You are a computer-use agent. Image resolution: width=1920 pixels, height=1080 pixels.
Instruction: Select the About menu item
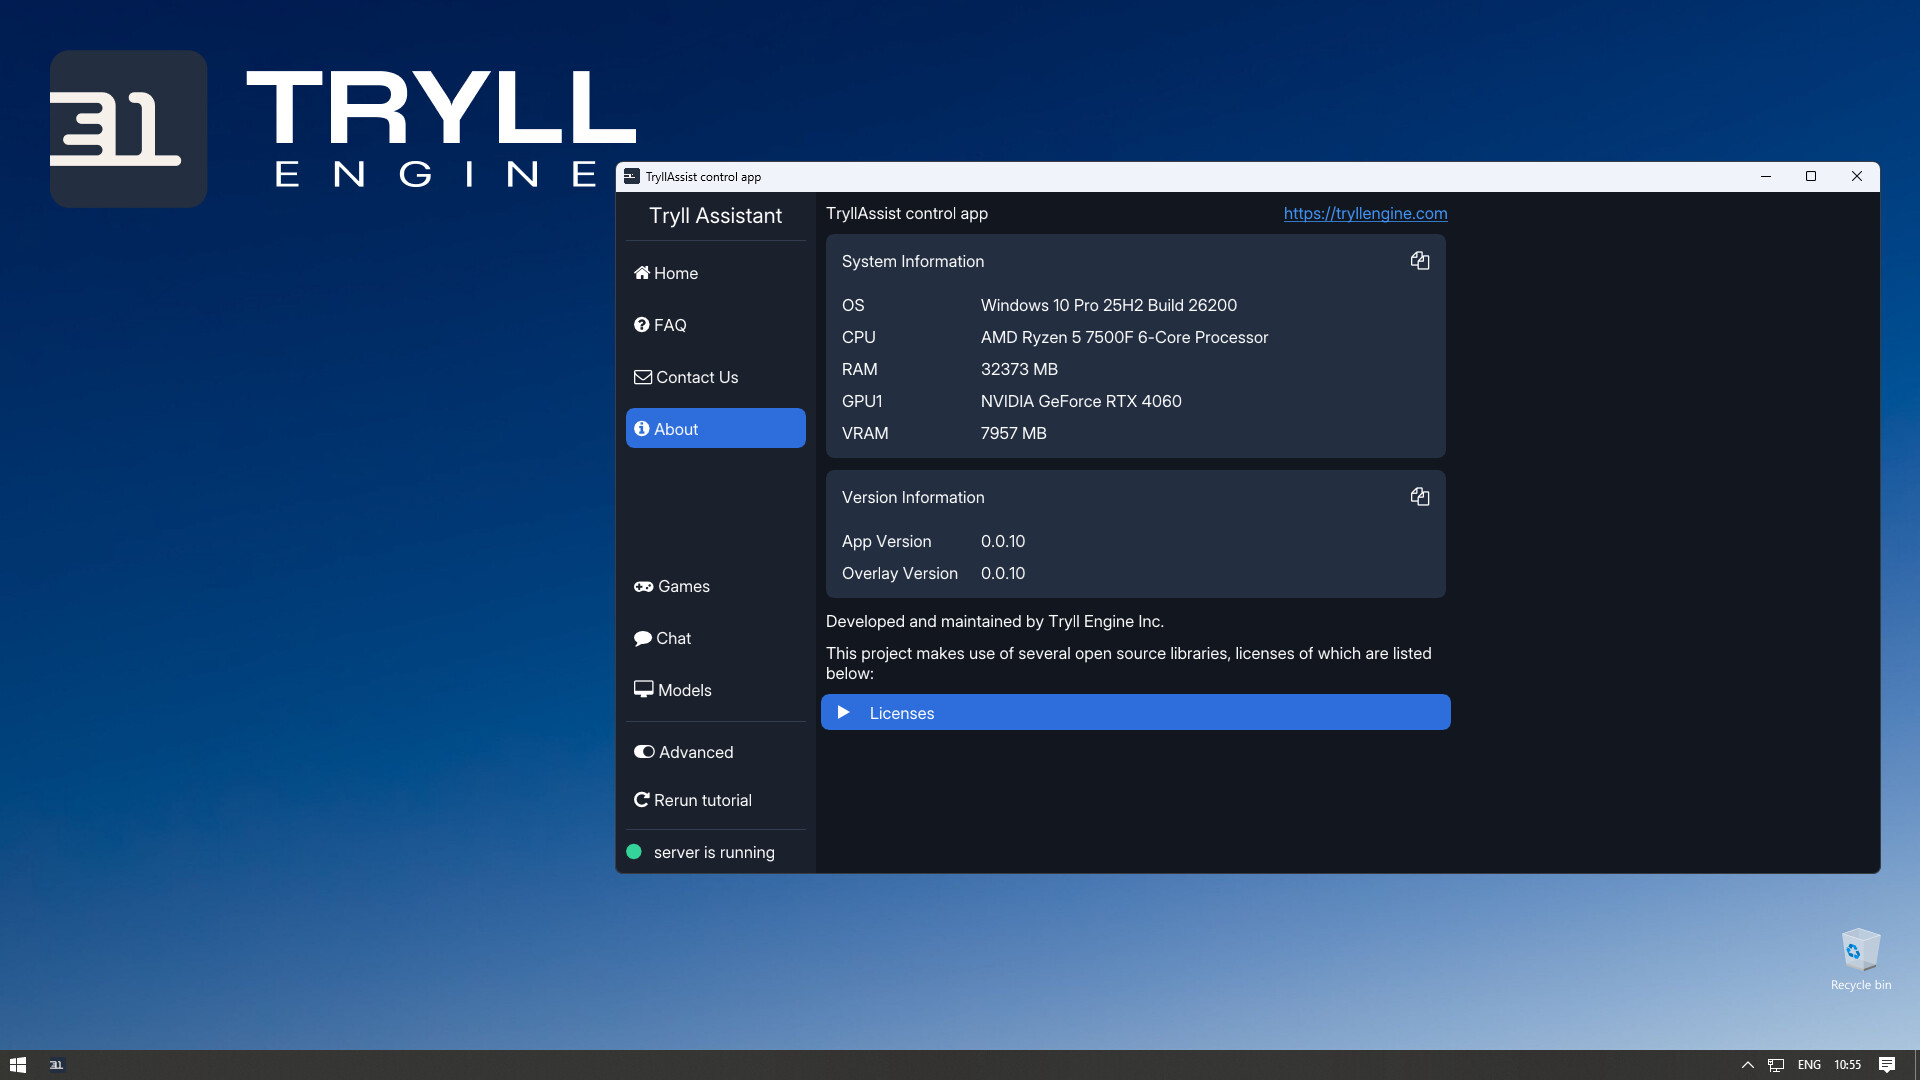pos(715,428)
